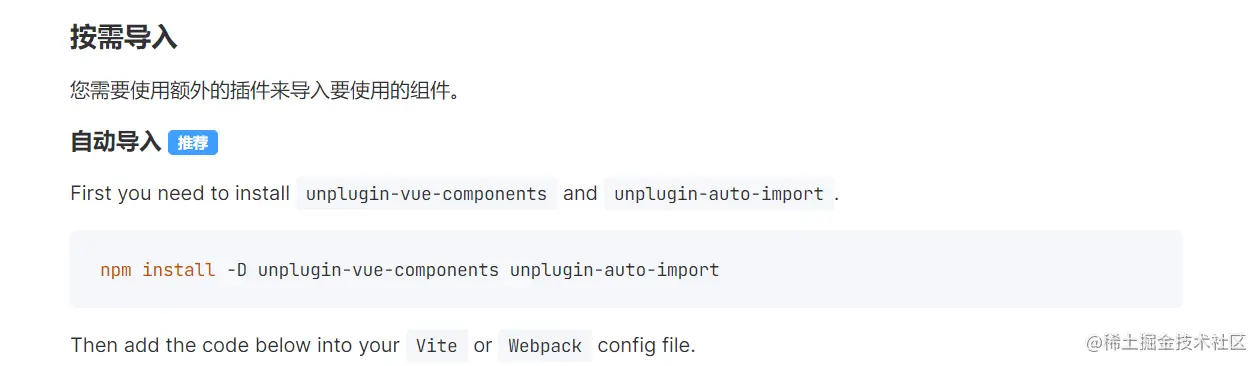
Task: Click the orange npm keyword in the code block
Action: pyautogui.click(x=116, y=270)
